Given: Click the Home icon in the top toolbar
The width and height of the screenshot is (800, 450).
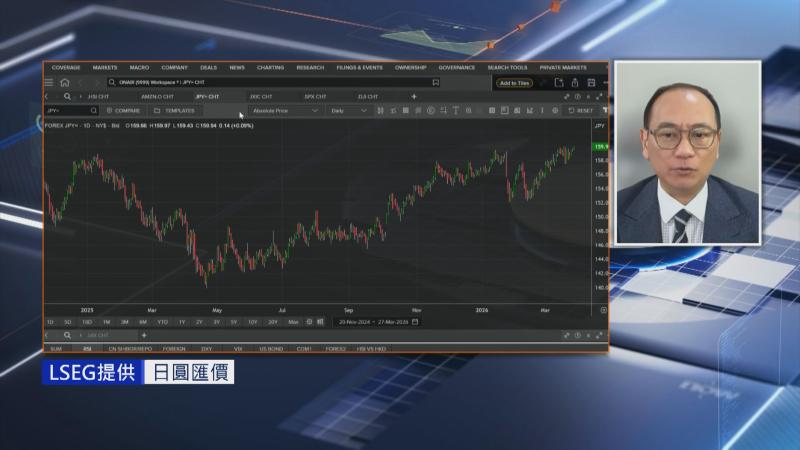Looking at the screenshot, I should [x=65, y=83].
